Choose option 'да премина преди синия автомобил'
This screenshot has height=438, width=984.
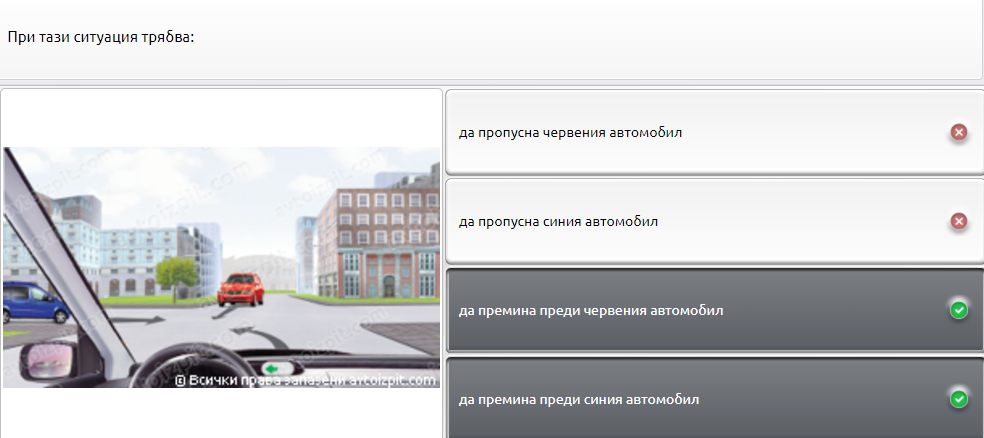[578, 399]
